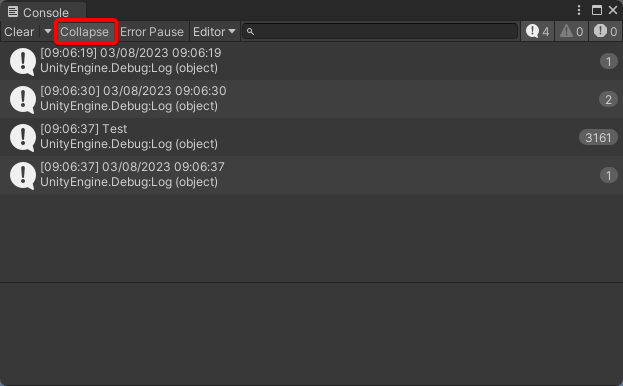Select the 09:06:37 date log entry
The height and width of the screenshot is (386, 623).
312,175
